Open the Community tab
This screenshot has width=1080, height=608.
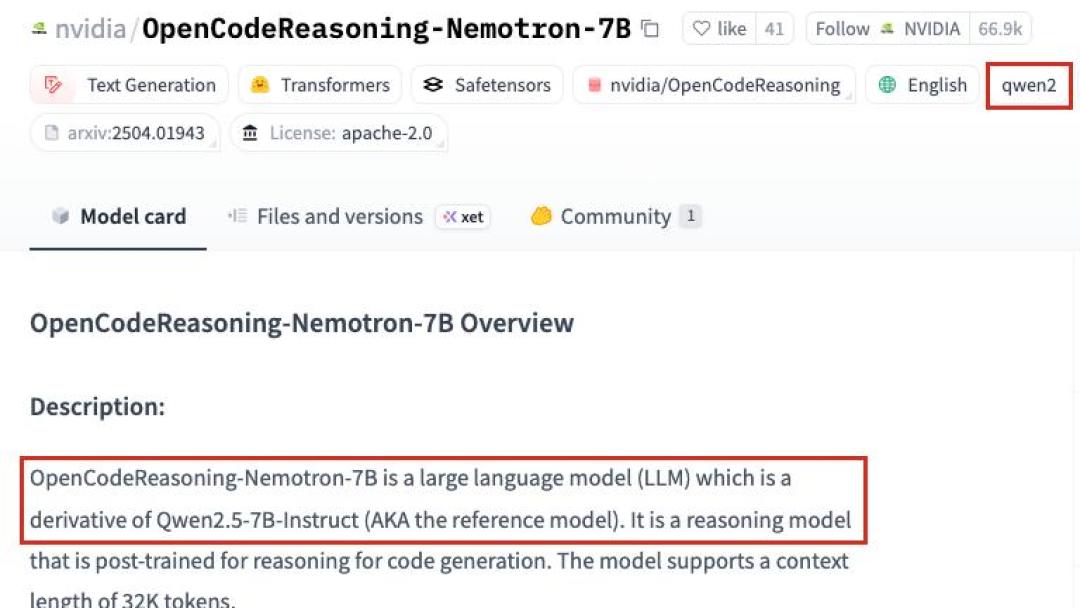[x=615, y=216]
